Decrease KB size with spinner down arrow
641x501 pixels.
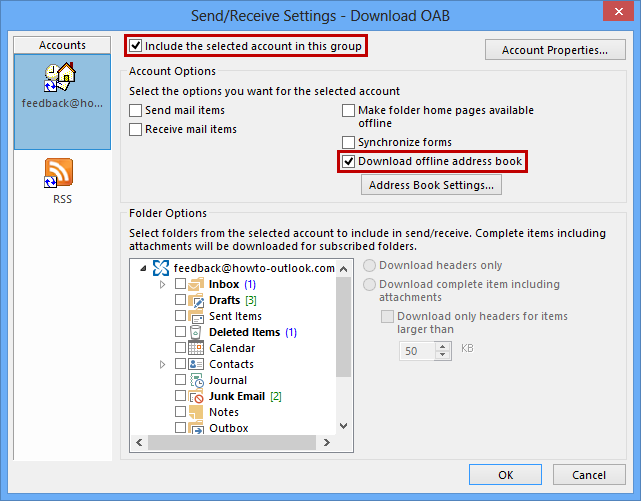[x=443, y=355]
